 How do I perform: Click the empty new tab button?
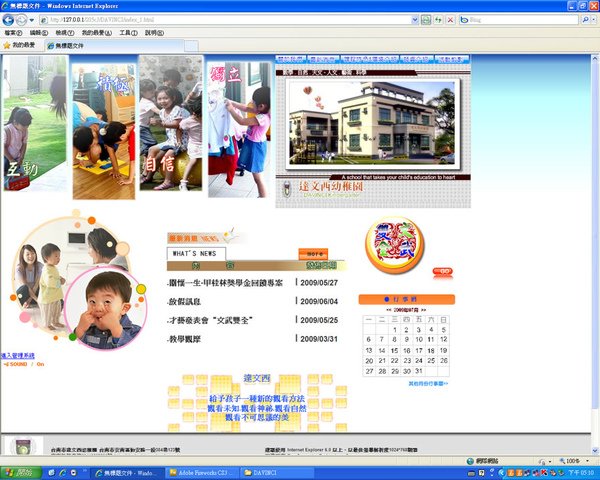(x=191, y=46)
